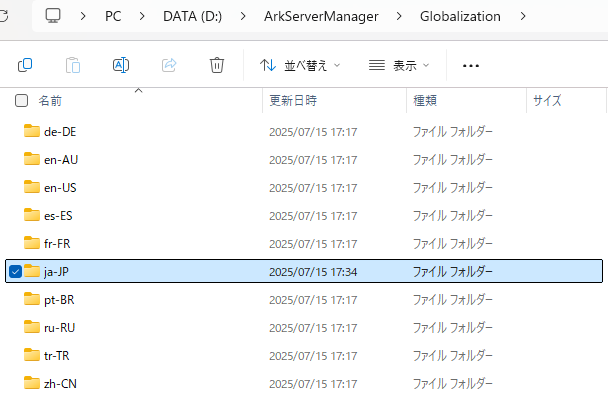
Task: Click the de-DE folder icon
Action: pos(31,131)
